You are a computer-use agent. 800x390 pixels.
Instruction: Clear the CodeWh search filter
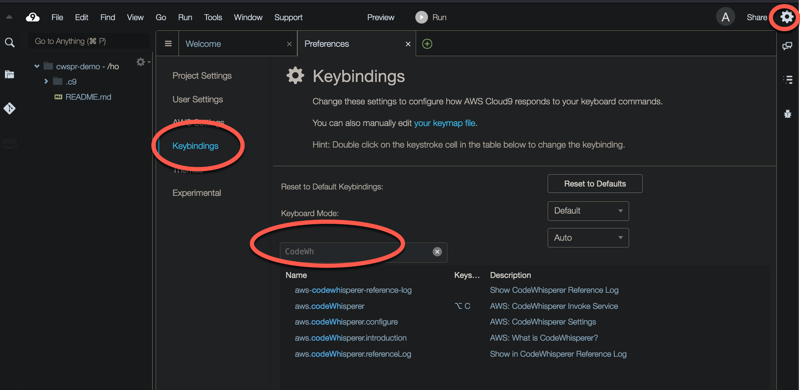[x=437, y=252]
